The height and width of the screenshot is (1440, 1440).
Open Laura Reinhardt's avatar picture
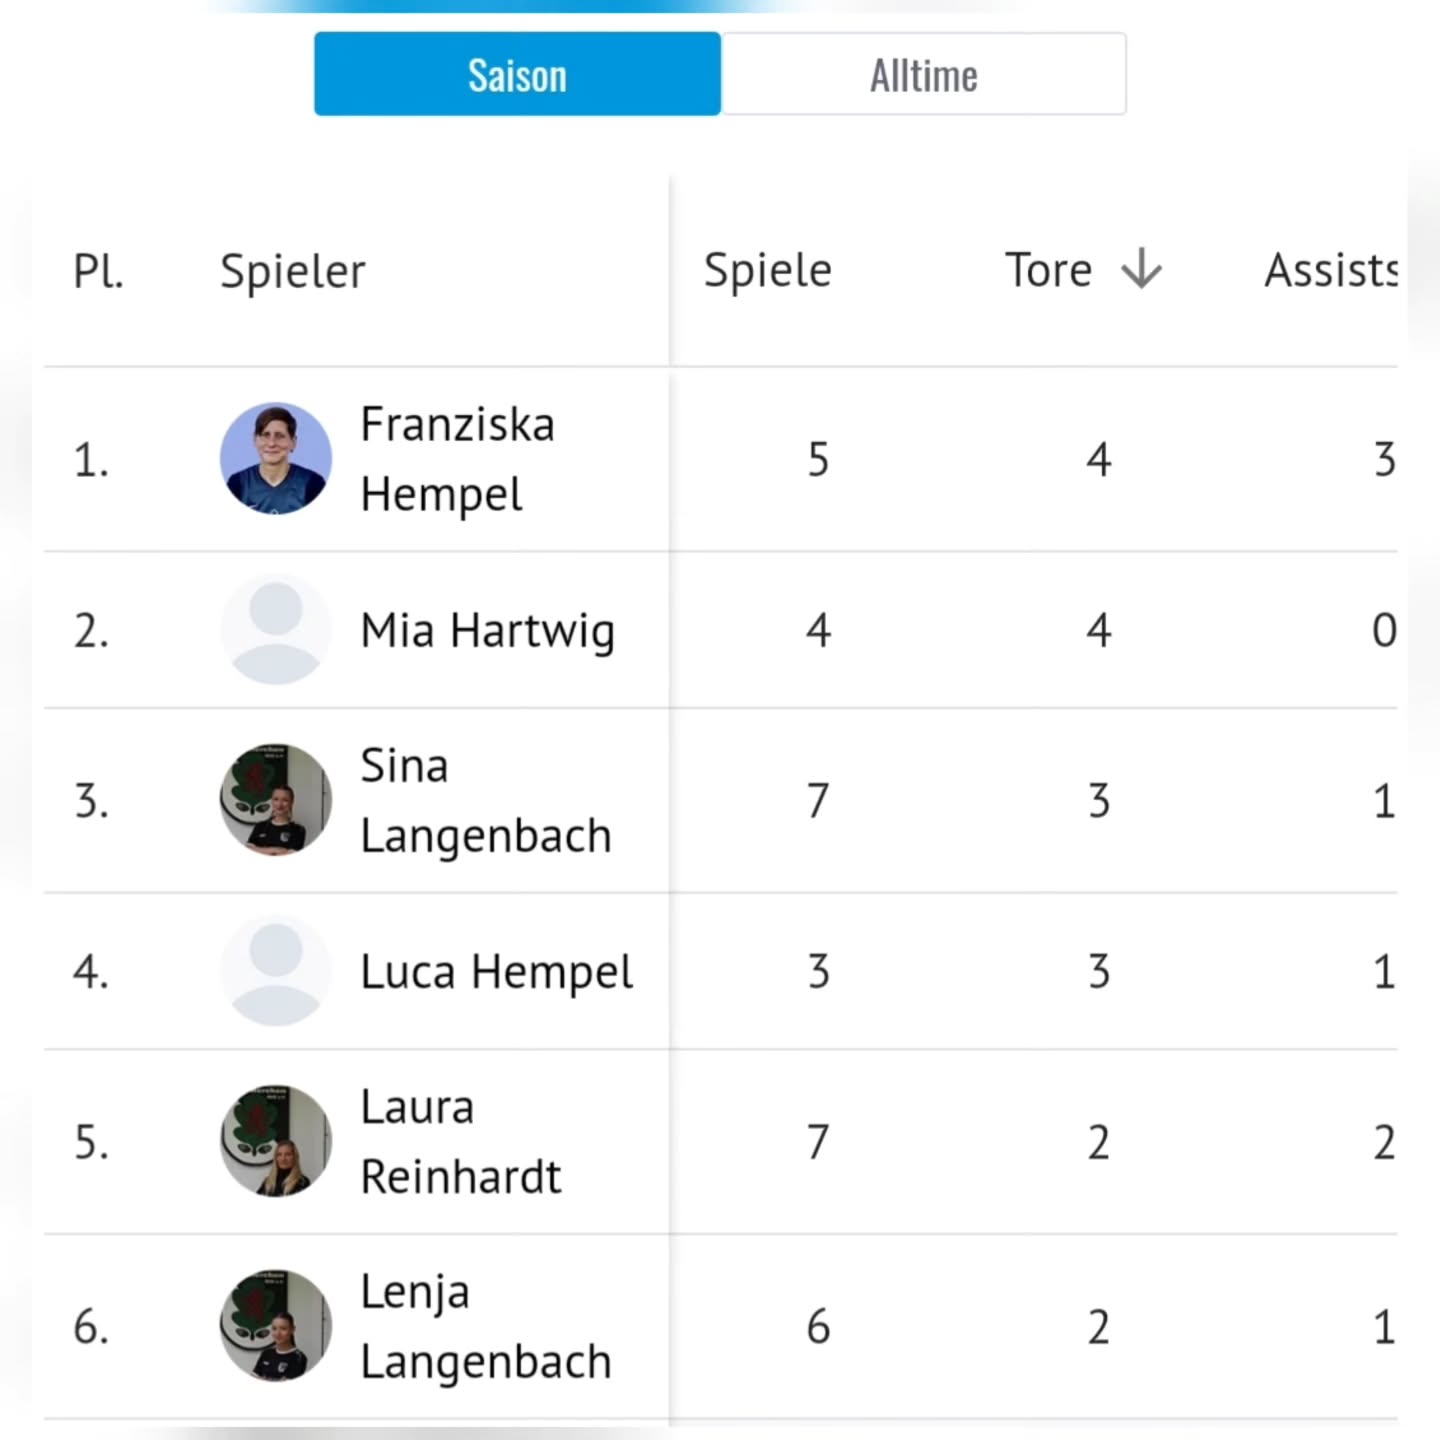(x=275, y=1141)
